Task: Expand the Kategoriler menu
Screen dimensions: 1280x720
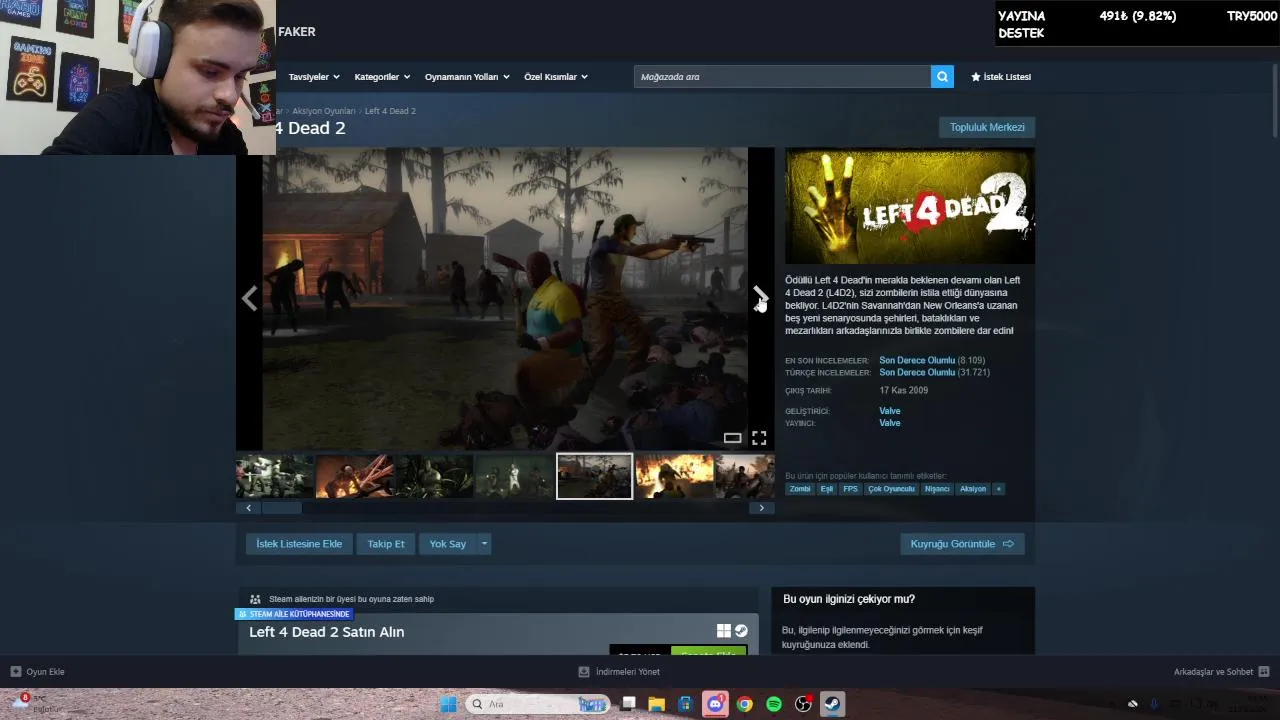Action: point(382,77)
